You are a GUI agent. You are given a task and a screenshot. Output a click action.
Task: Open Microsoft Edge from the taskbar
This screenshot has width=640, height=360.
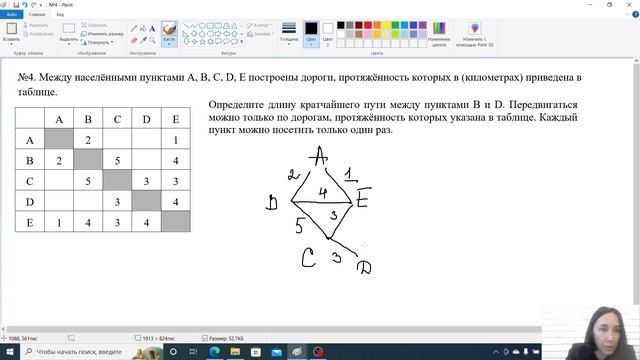[x=214, y=352]
